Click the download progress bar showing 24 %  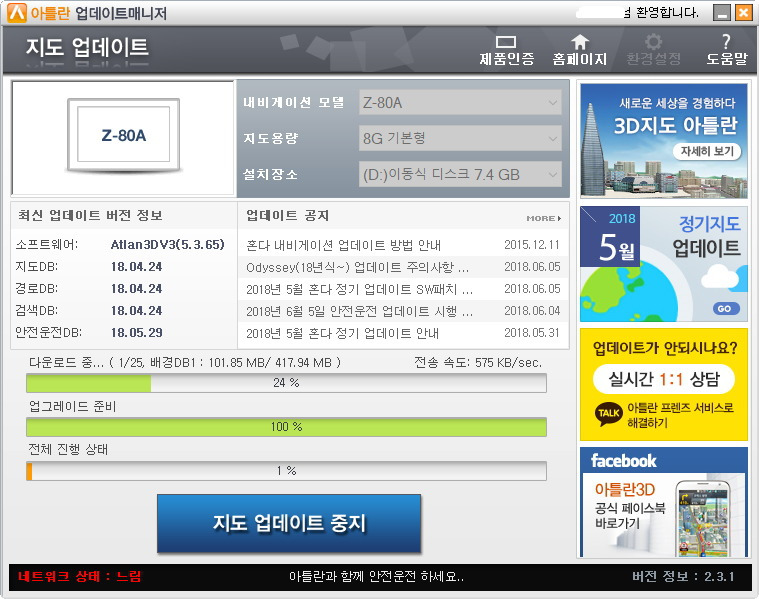coord(286,383)
